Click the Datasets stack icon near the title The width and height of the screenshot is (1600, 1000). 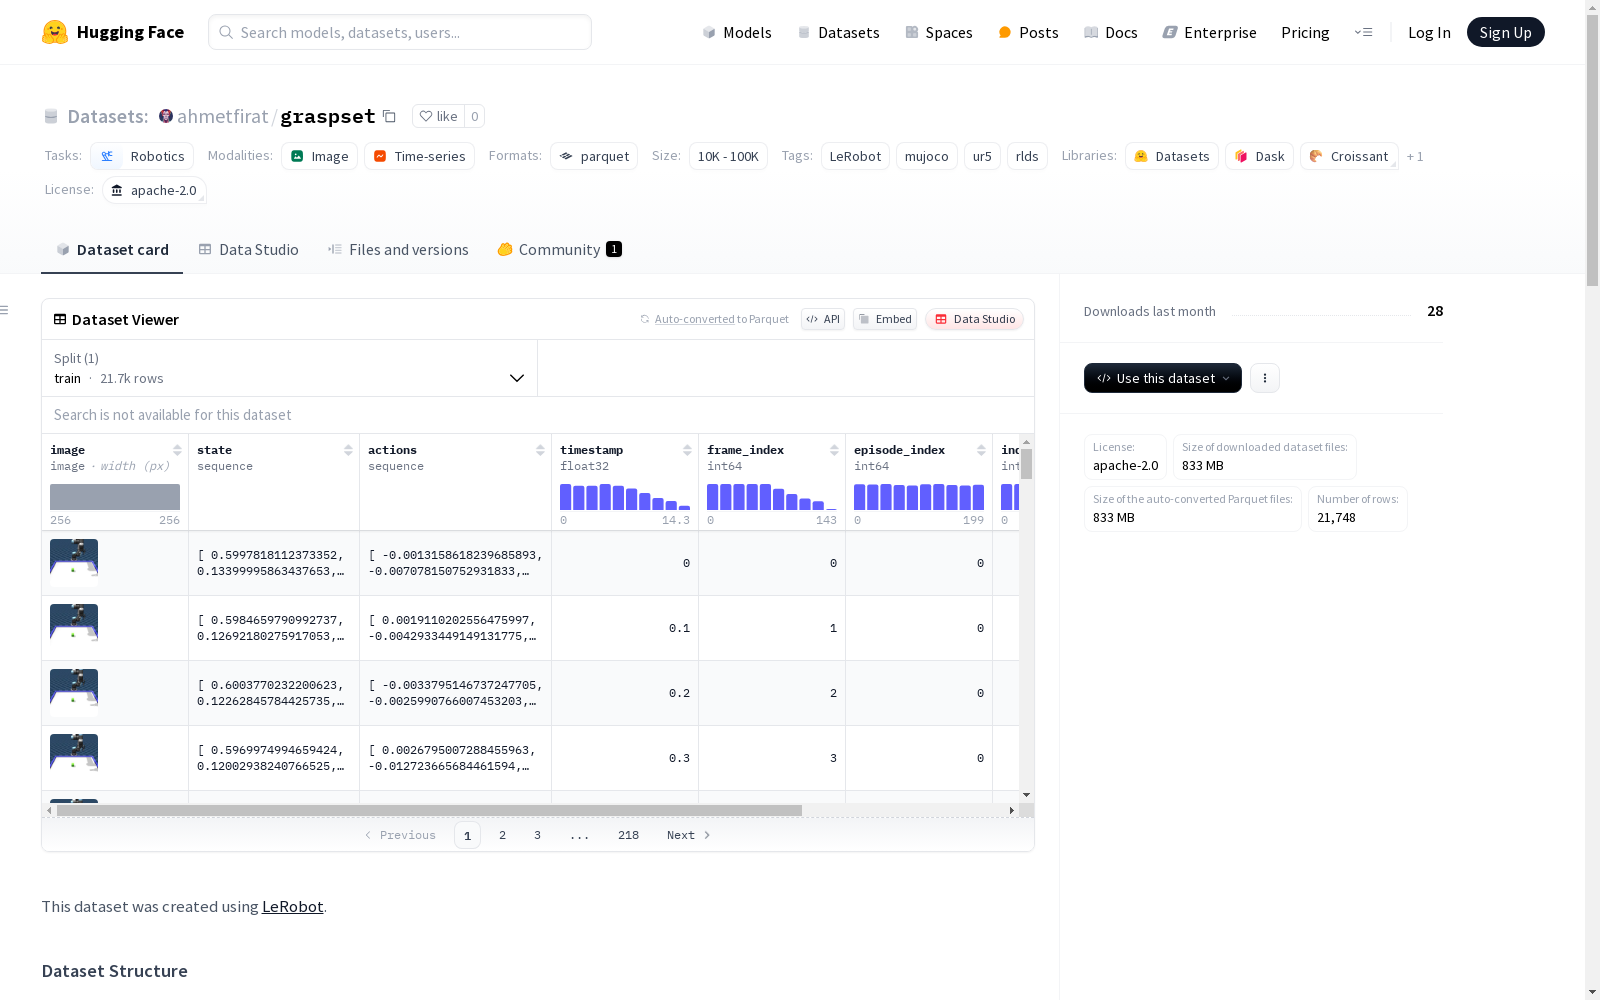[x=51, y=117]
